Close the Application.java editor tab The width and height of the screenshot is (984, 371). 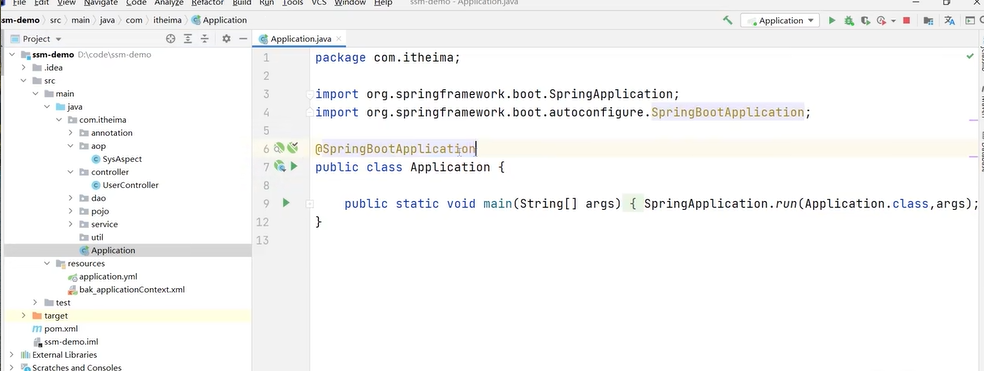click(x=339, y=39)
